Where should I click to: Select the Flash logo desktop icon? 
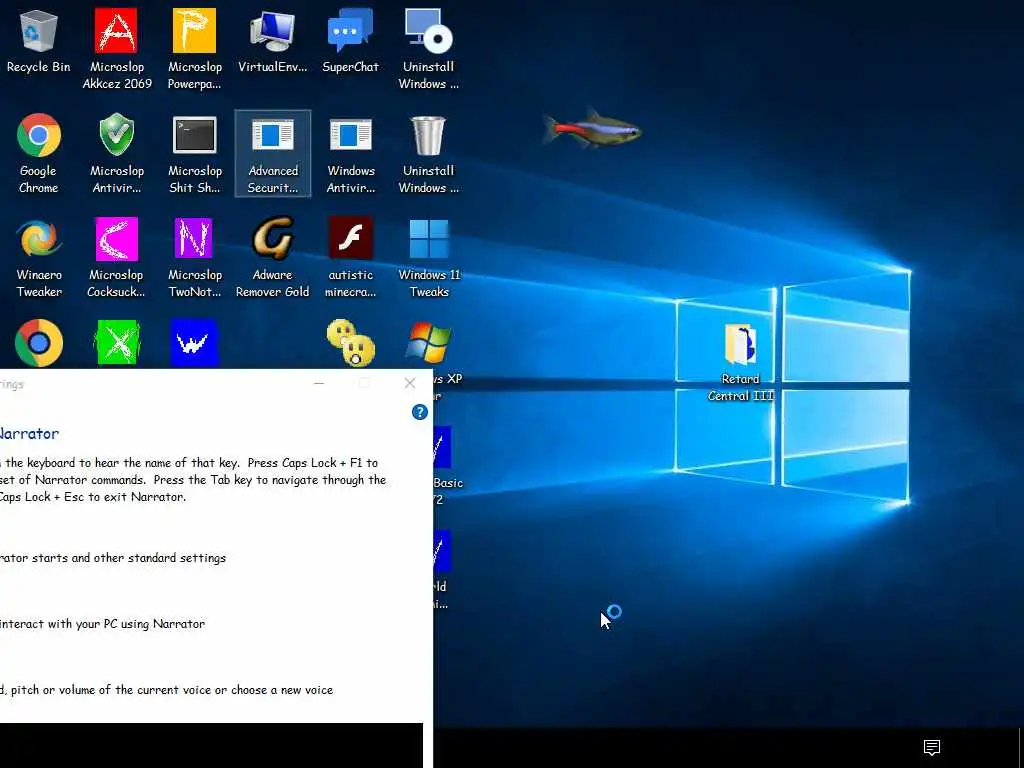(x=351, y=258)
